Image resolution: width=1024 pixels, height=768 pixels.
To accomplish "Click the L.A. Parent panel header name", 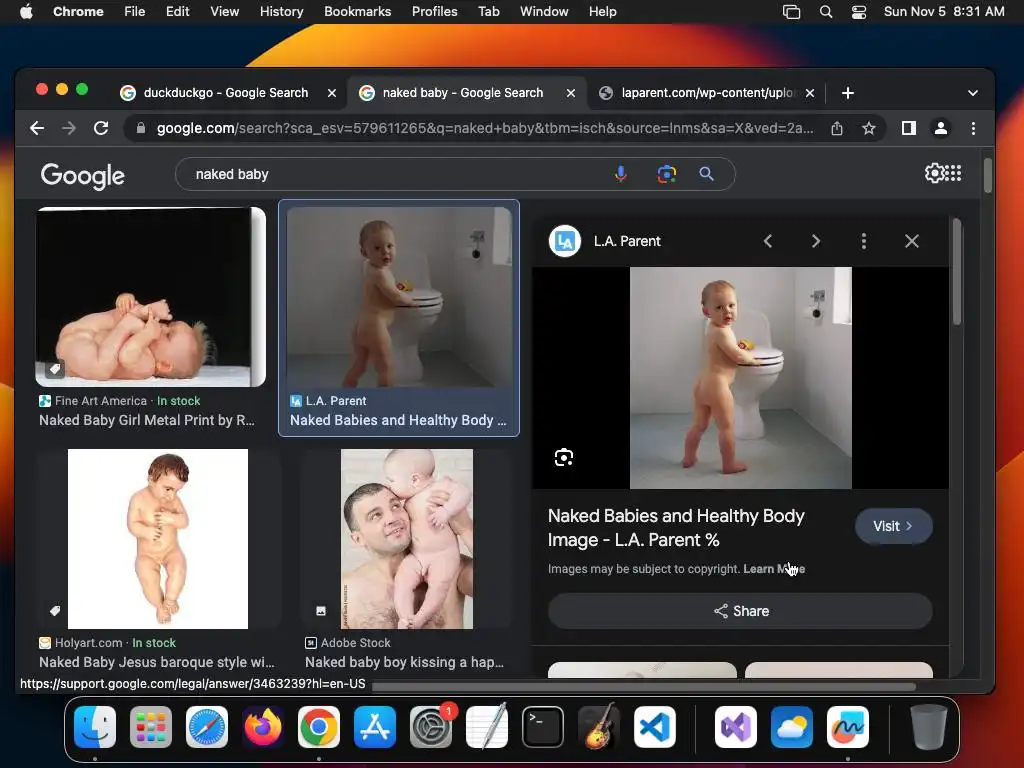I will coord(627,242).
